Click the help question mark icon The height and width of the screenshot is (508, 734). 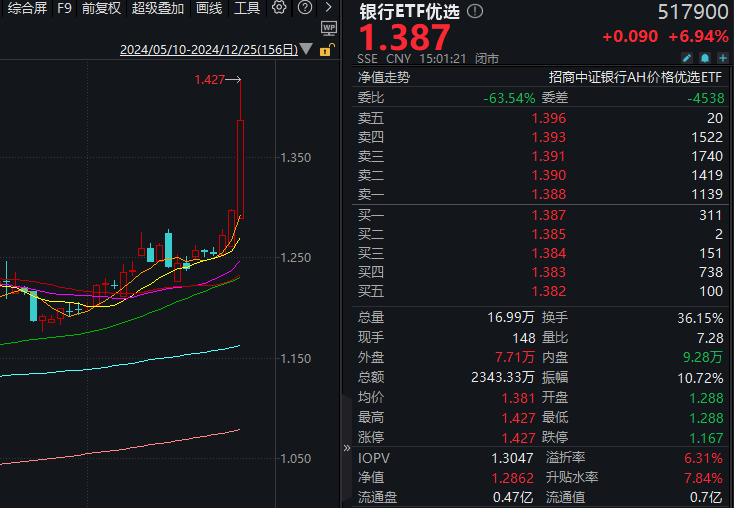click(x=304, y=8)
